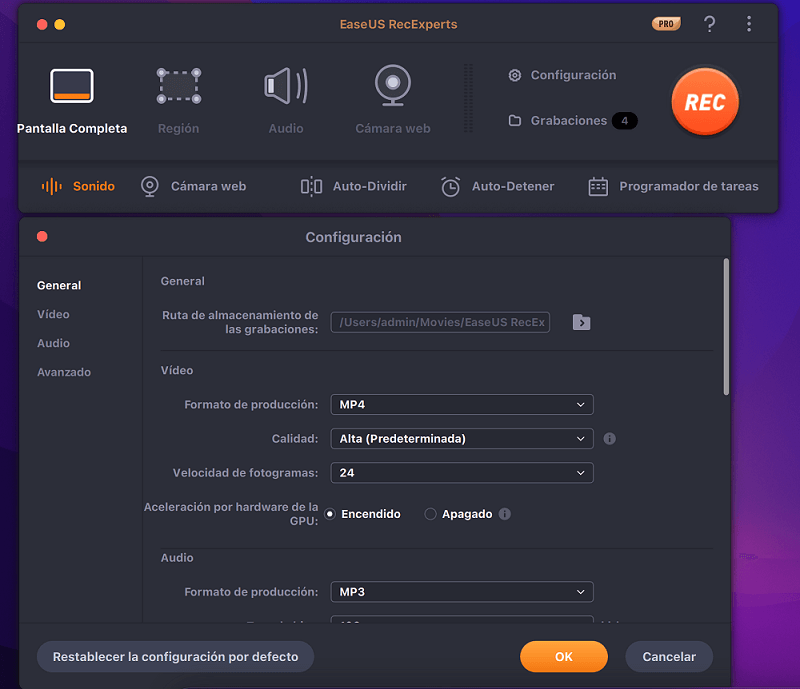The height and width of the screenshot is (689, 800).
Task: Open Auto-Dividir label
Action: click(x=370, y=186)
